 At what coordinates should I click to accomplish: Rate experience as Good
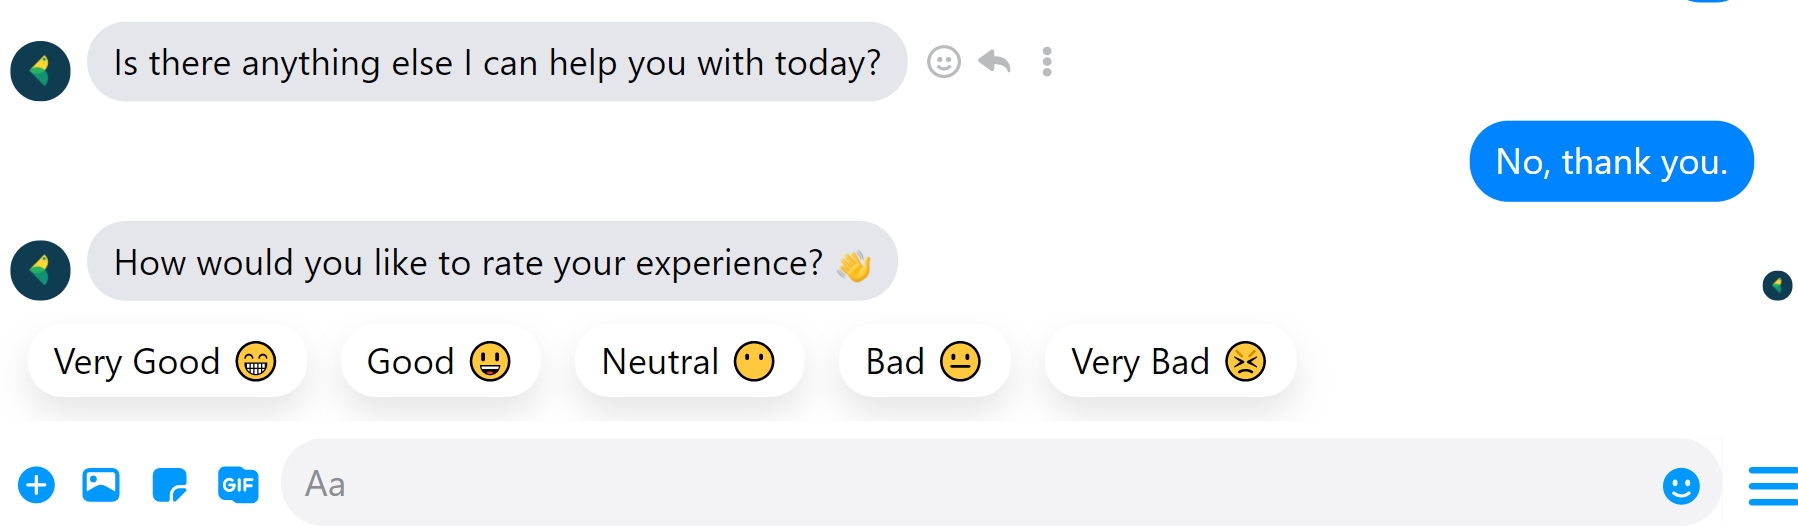[x=440, y=361]
